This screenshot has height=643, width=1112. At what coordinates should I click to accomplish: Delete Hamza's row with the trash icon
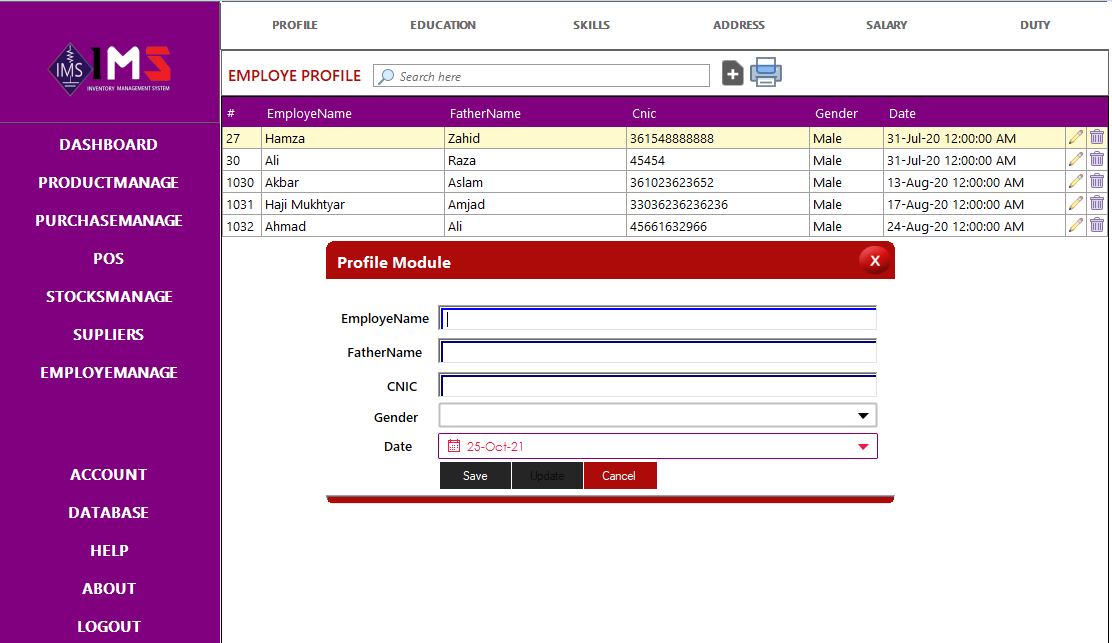1097,138
